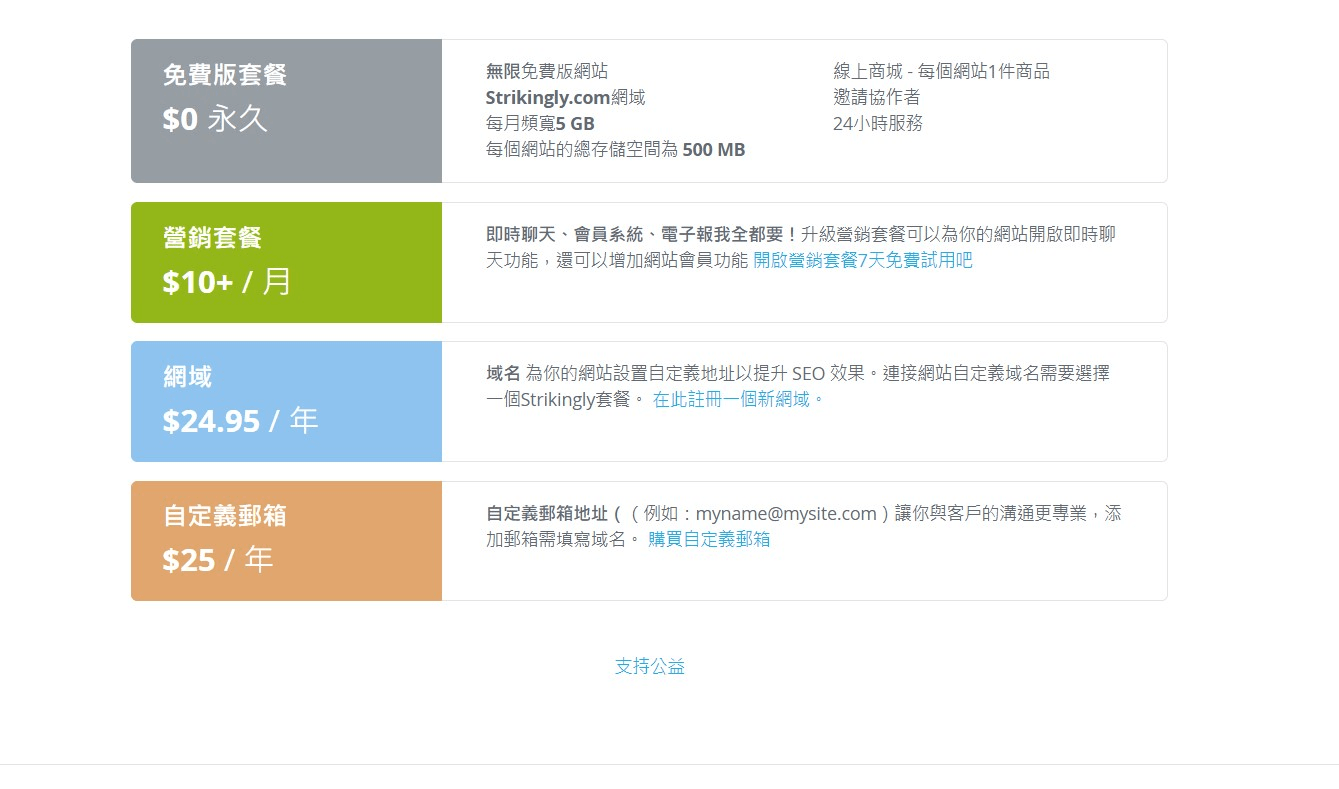The width and height of the screenshot is (1339, 789).
Task: Select the green 營銷套餐 plan card
Action: click(x=286, y=262)
